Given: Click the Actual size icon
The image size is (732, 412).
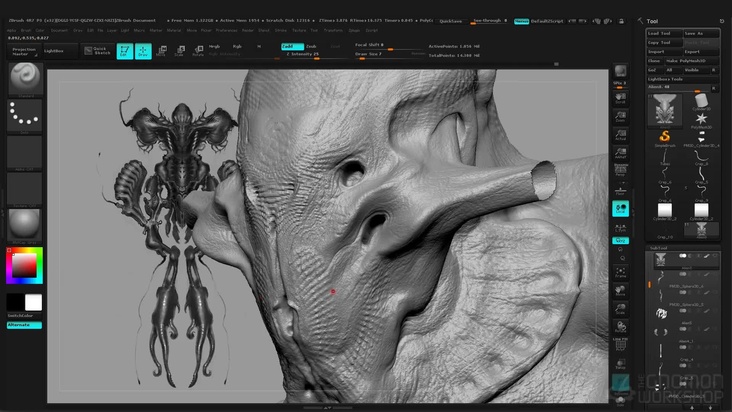Looking at the screenshot, I should [620, 135].
